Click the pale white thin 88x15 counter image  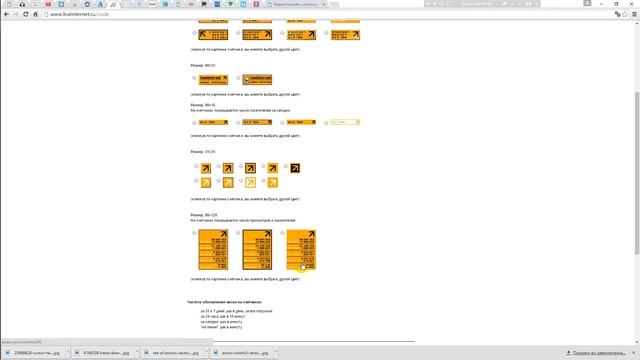point(345,122)
